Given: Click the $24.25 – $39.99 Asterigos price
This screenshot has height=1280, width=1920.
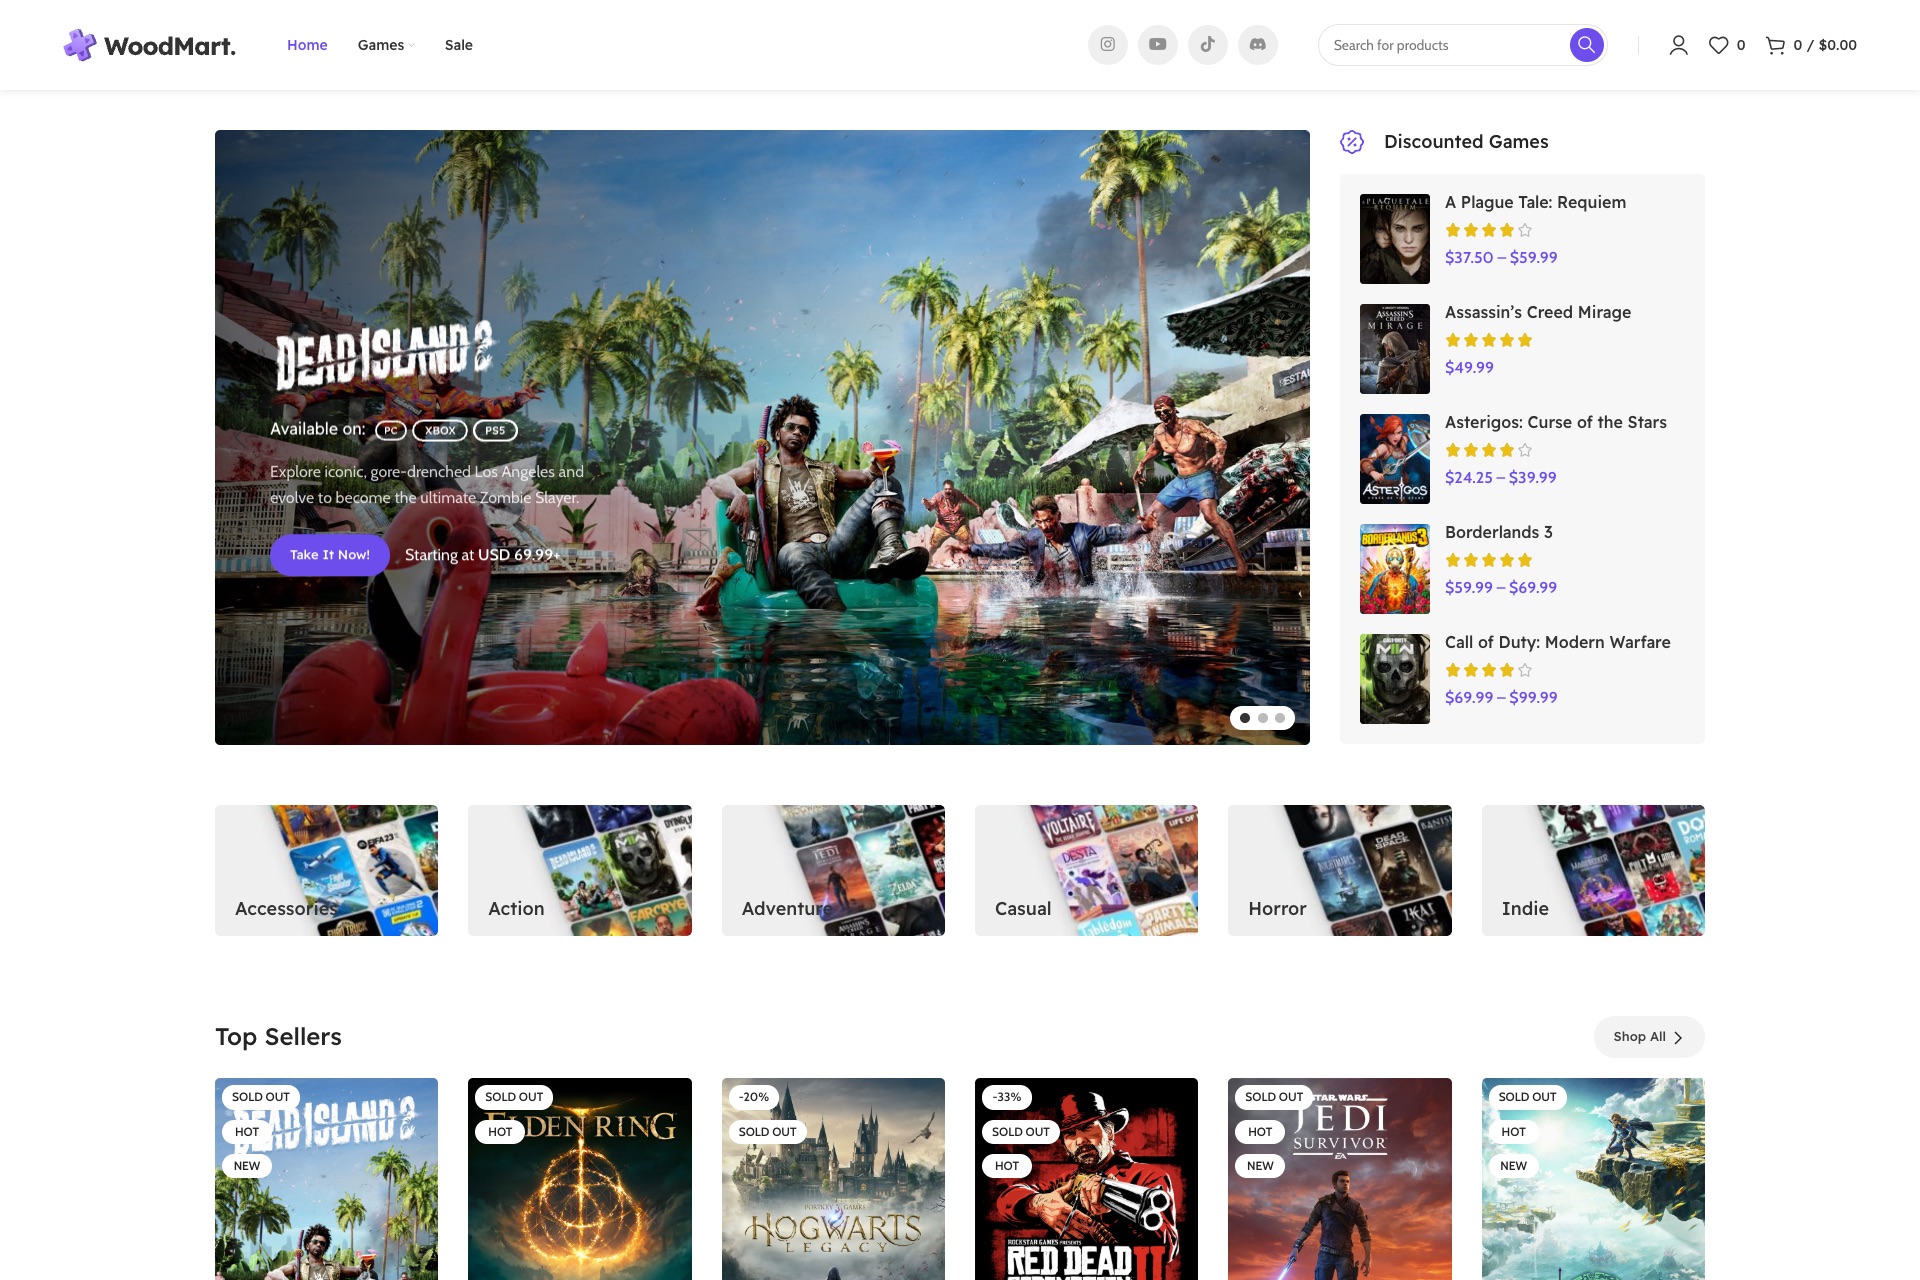Looking at the screenshot, I should click(1501, 477).
